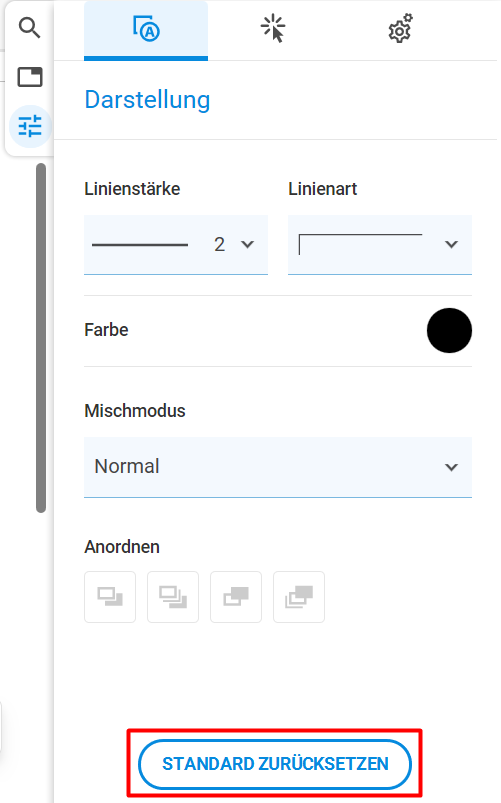Click the Farbe label
Image resolution: width=501 pixels, height=803 pixels.
[106, 330]
